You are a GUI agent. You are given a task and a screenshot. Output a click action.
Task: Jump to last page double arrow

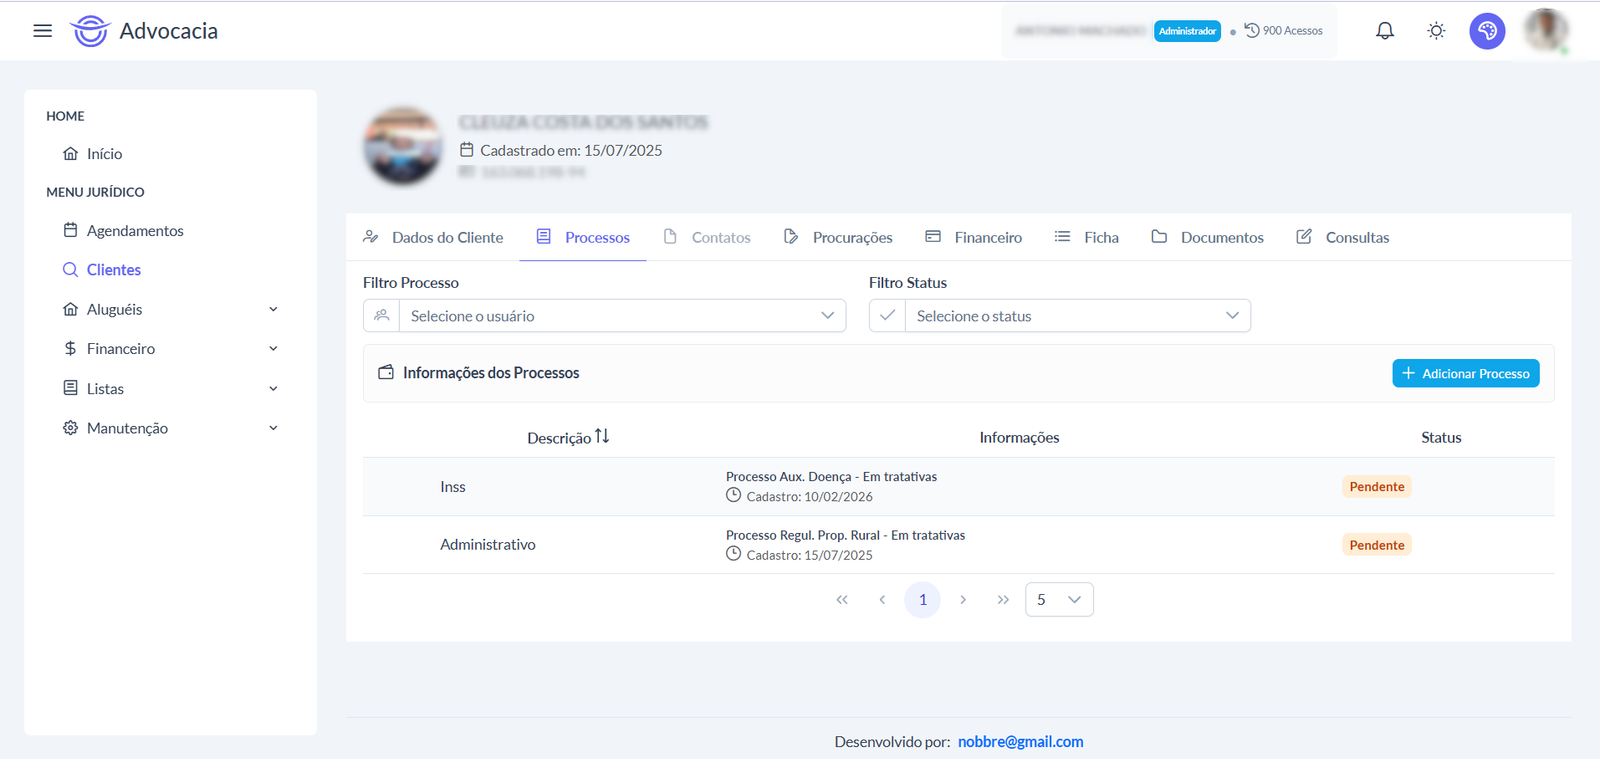[1003, 600]
